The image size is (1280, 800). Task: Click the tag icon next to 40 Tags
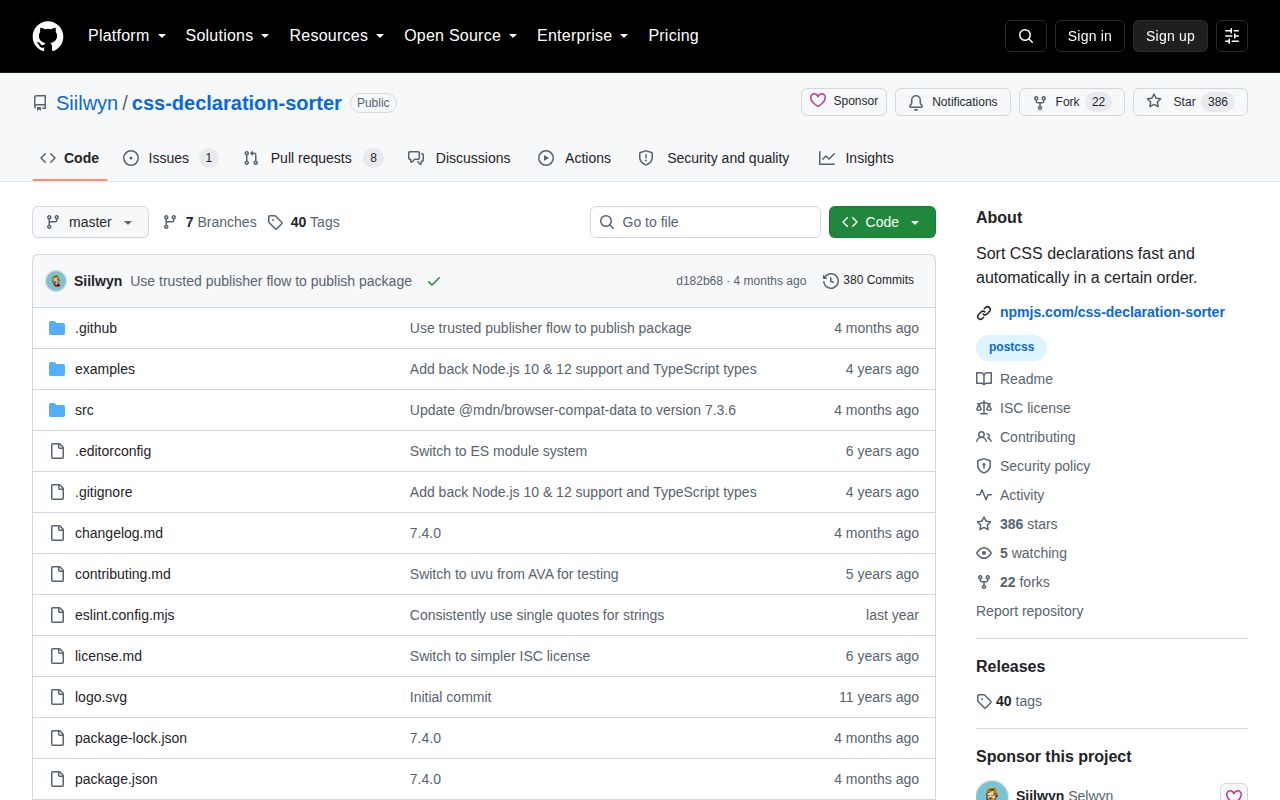tap(275, 222)
